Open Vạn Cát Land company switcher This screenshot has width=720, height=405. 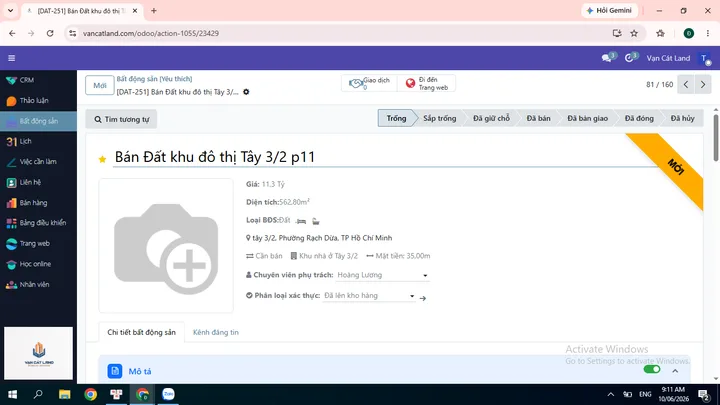[x=668, y=58]
